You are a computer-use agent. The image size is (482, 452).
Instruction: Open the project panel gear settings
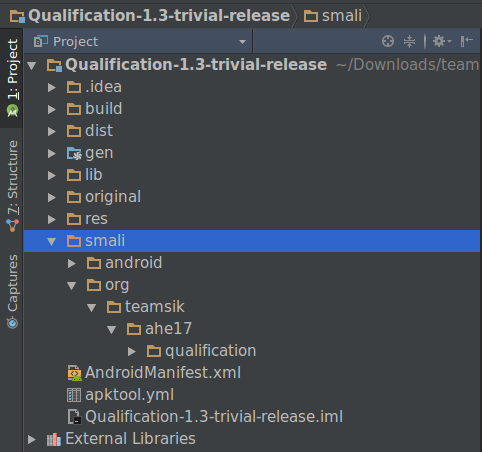442,41
